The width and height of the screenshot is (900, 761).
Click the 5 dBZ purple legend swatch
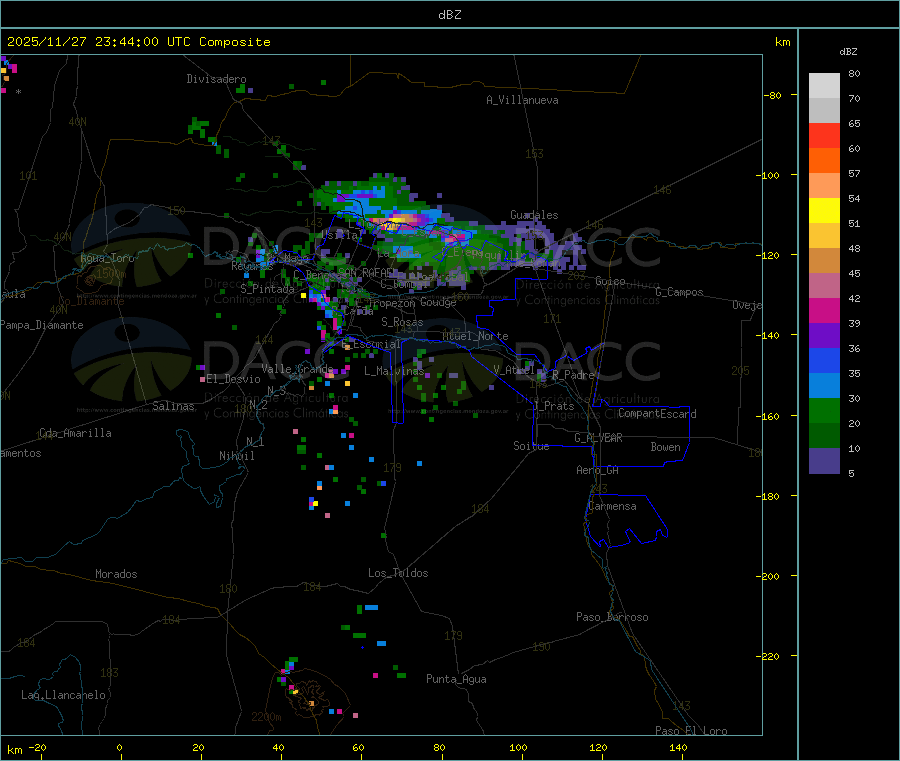tap(824, 461)
